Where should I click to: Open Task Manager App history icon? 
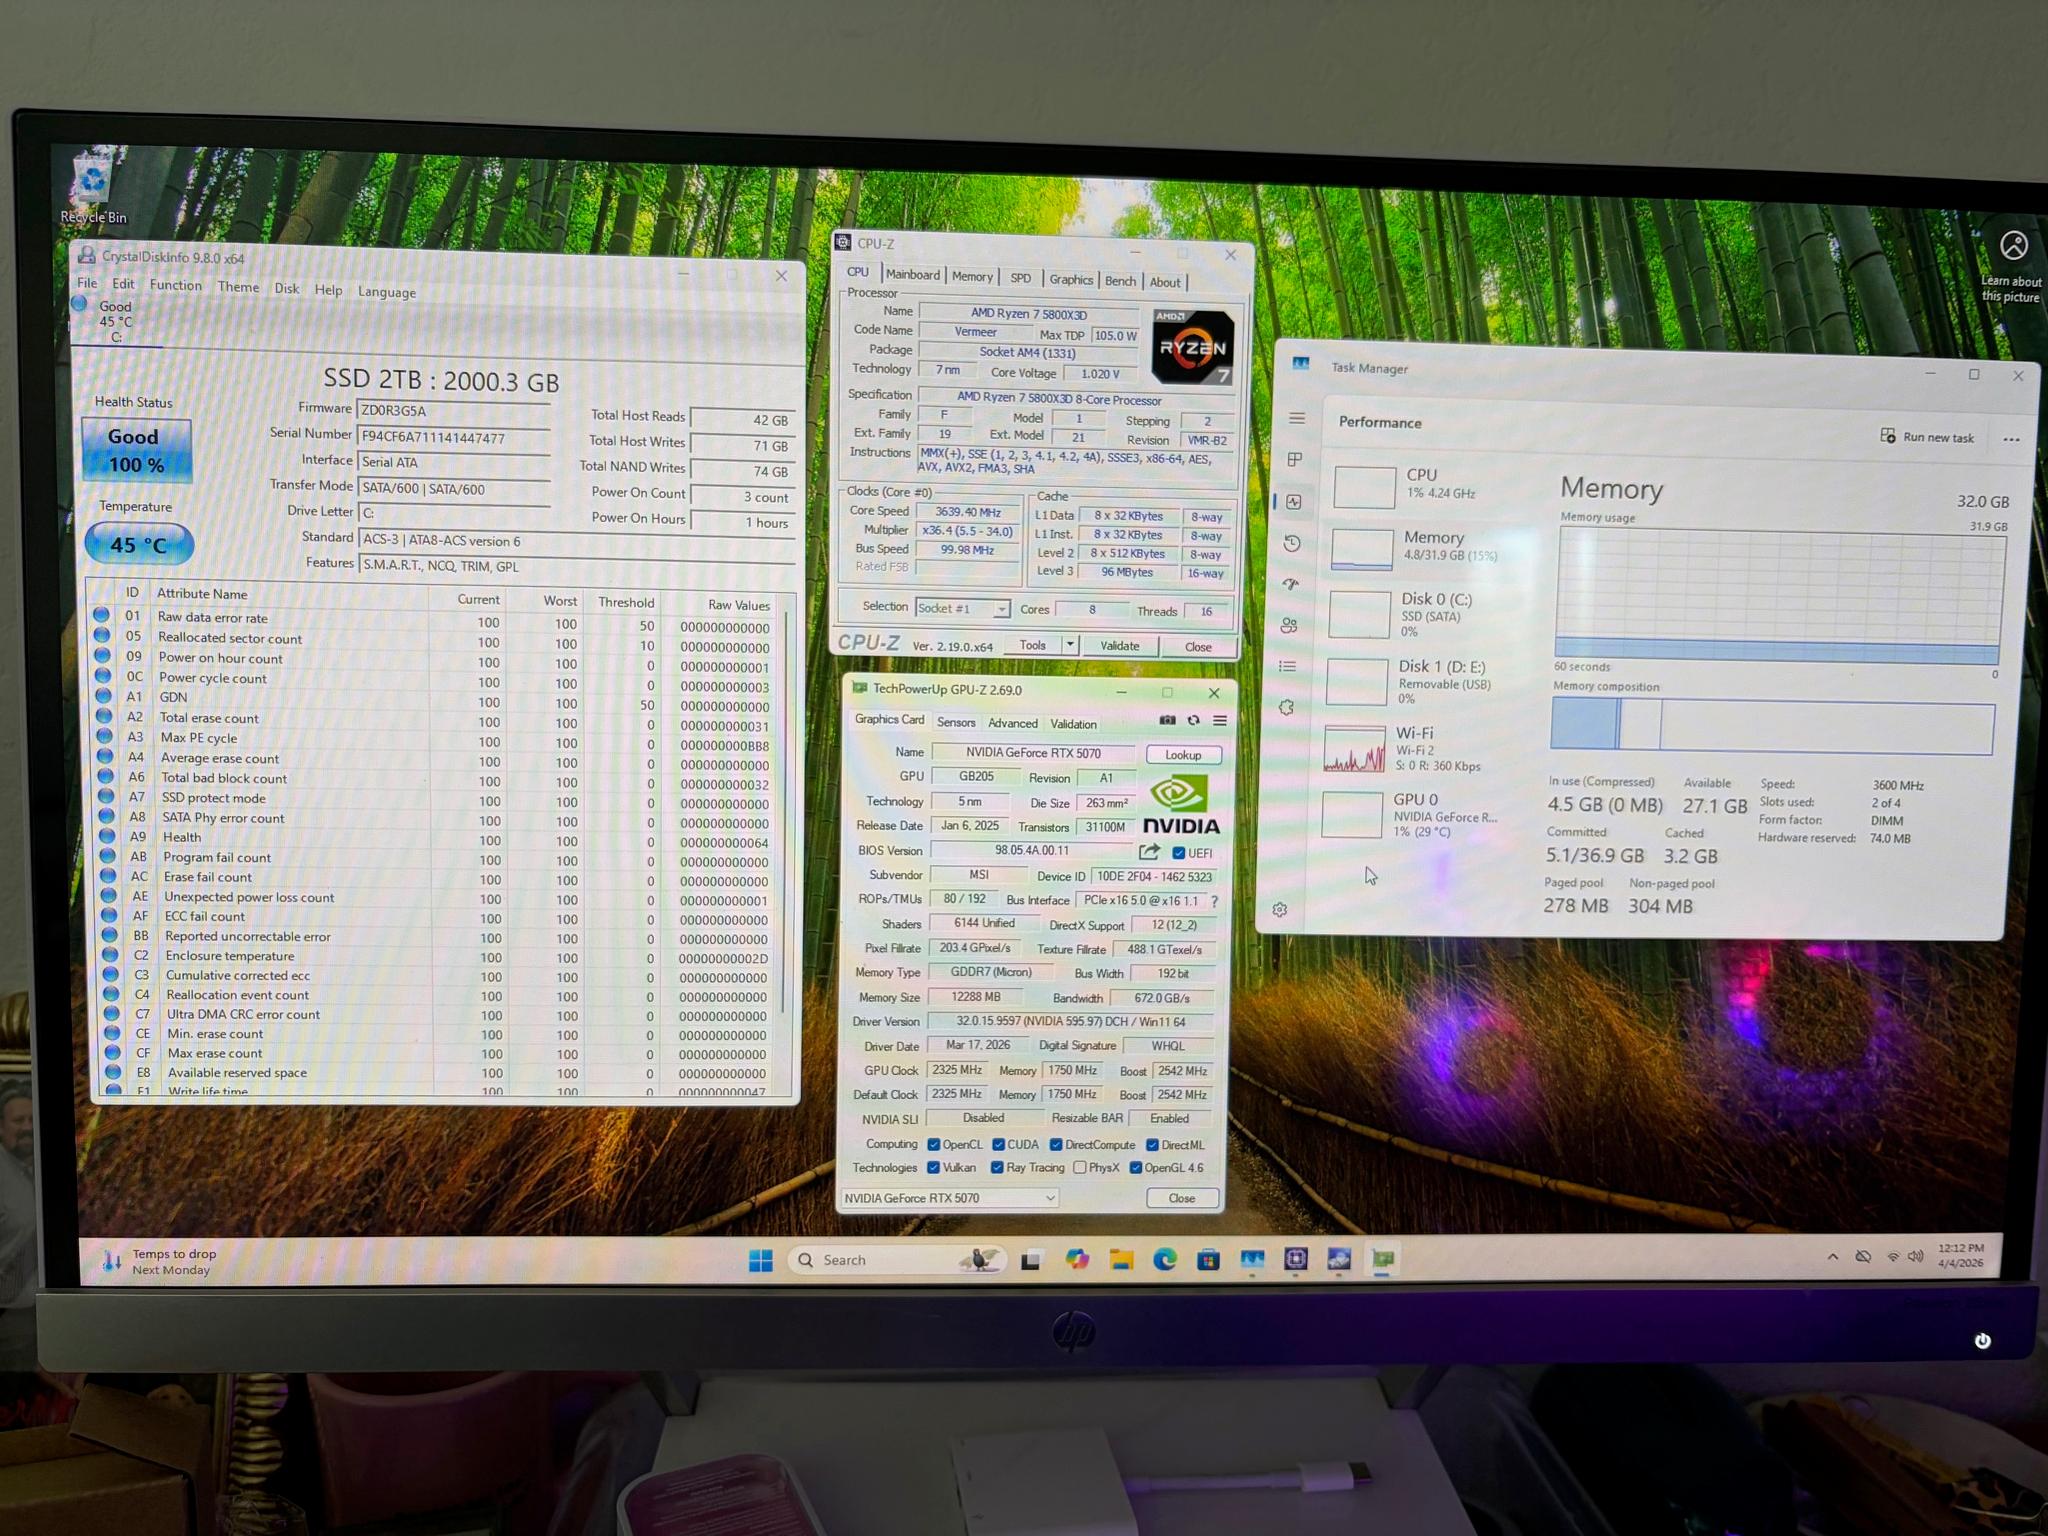[1292, 543]
